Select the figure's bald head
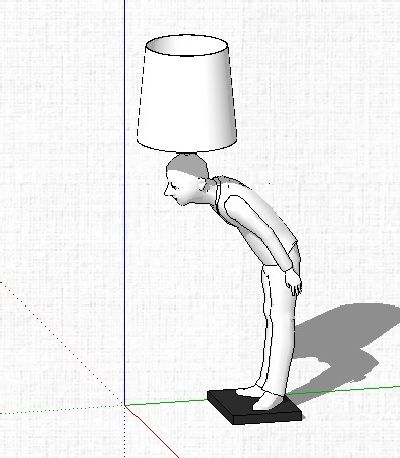This screenshot has height=458, width=400. click(187, 167)
